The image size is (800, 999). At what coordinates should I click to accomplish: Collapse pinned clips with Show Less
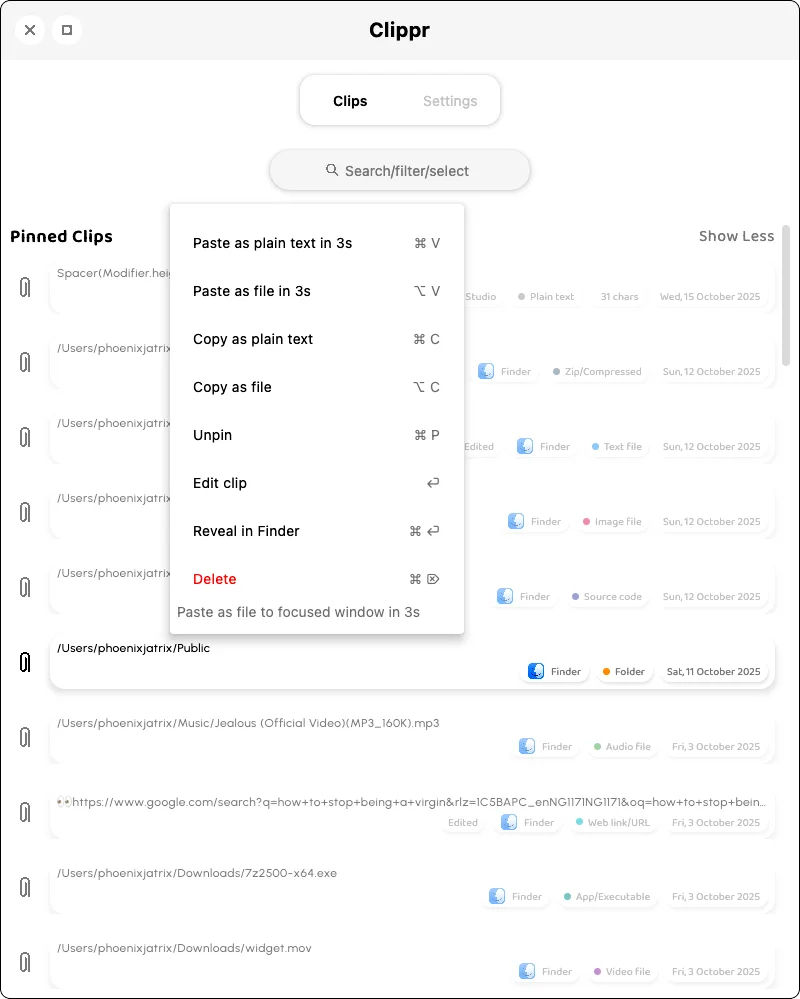(736, 236)
